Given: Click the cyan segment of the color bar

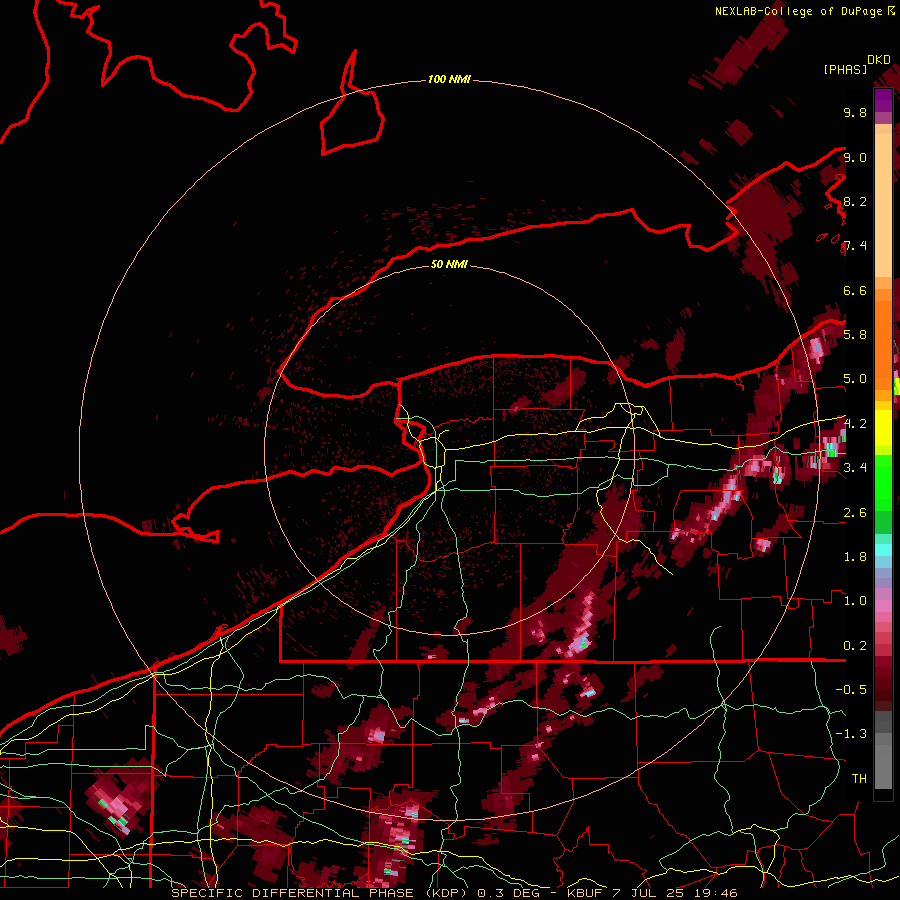Looking at the screenshot, I should [x=883, y=550].
